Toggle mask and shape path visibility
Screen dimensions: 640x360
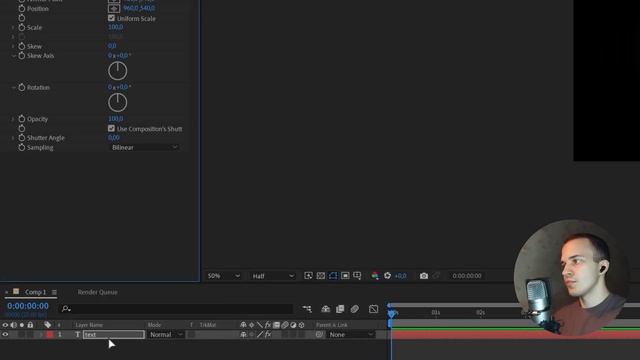(333, 276)
